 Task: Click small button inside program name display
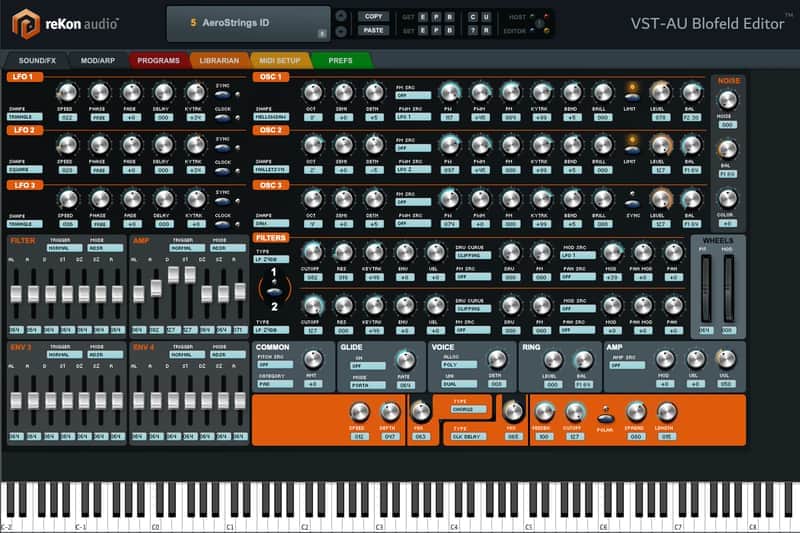pos(322,34)
